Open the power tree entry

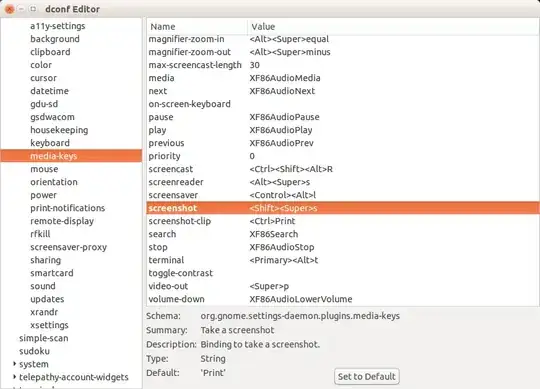(43, 195)
